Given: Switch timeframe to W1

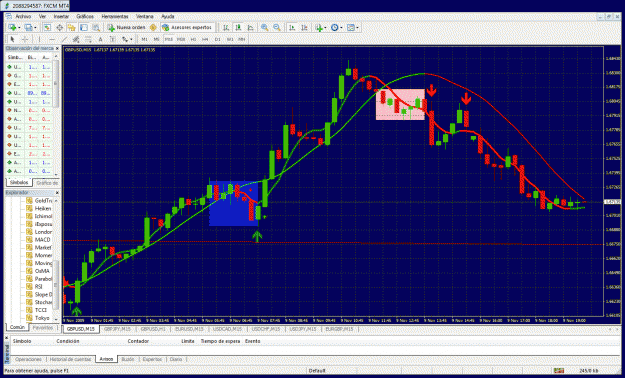Looking at the screenshot, I should pyautogui.click(x=230, y=39).
